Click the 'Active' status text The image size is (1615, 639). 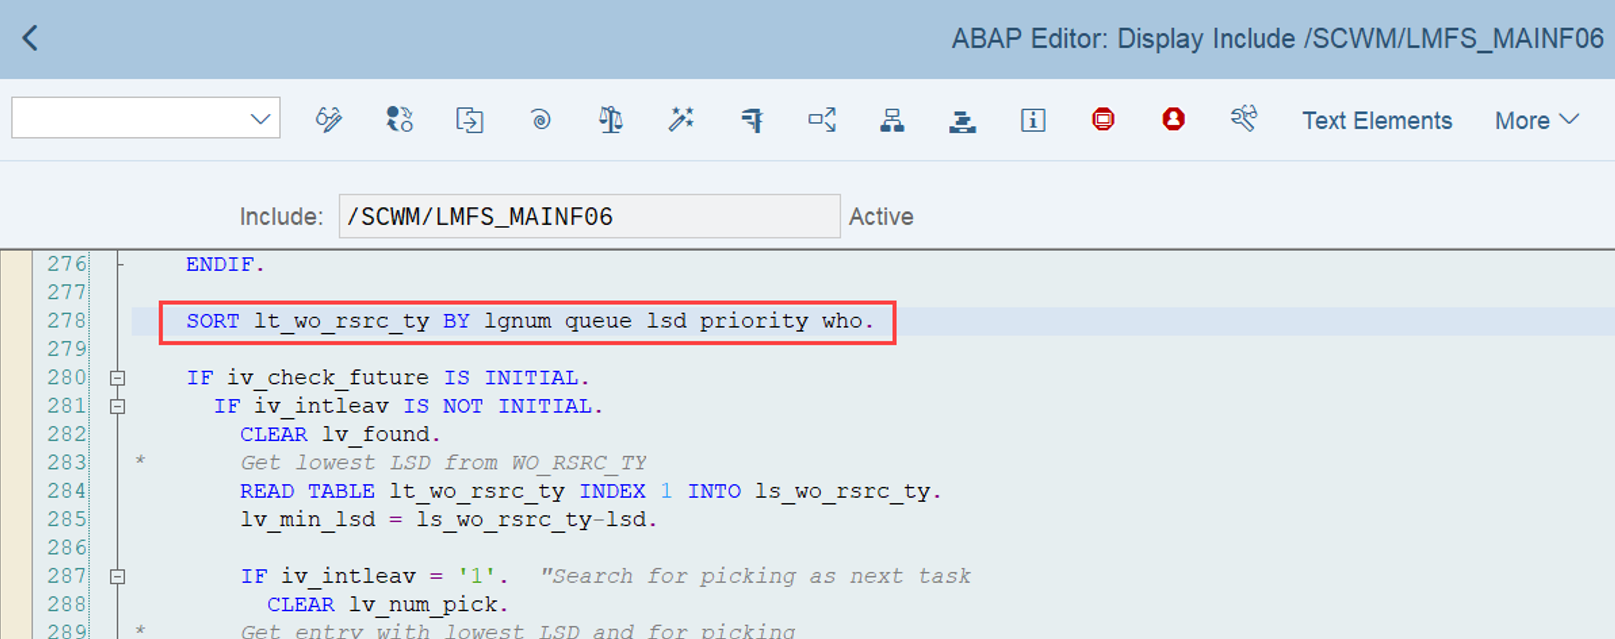(x=881, y=217)
